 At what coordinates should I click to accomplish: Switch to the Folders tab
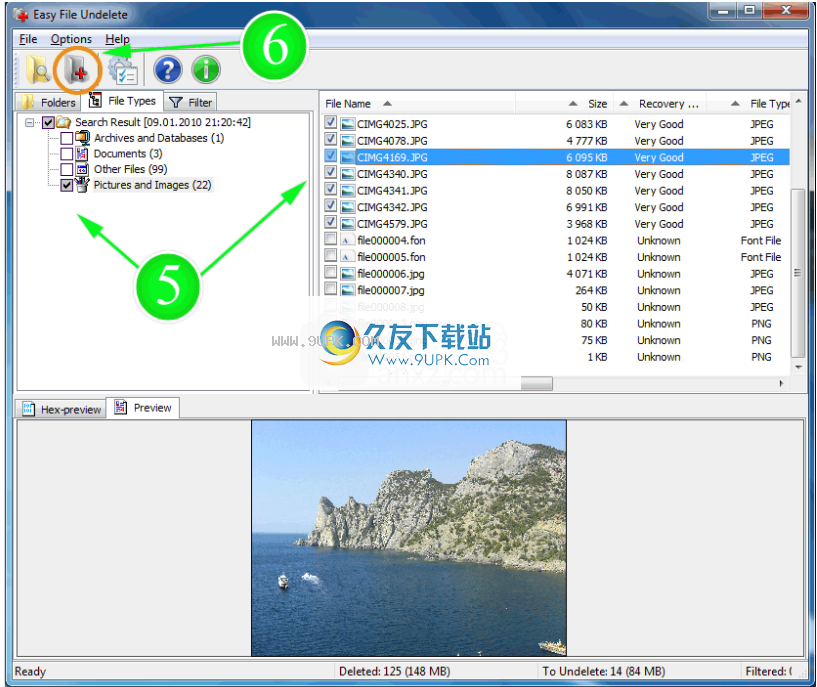pyautogui.click(x=48, y=102)
